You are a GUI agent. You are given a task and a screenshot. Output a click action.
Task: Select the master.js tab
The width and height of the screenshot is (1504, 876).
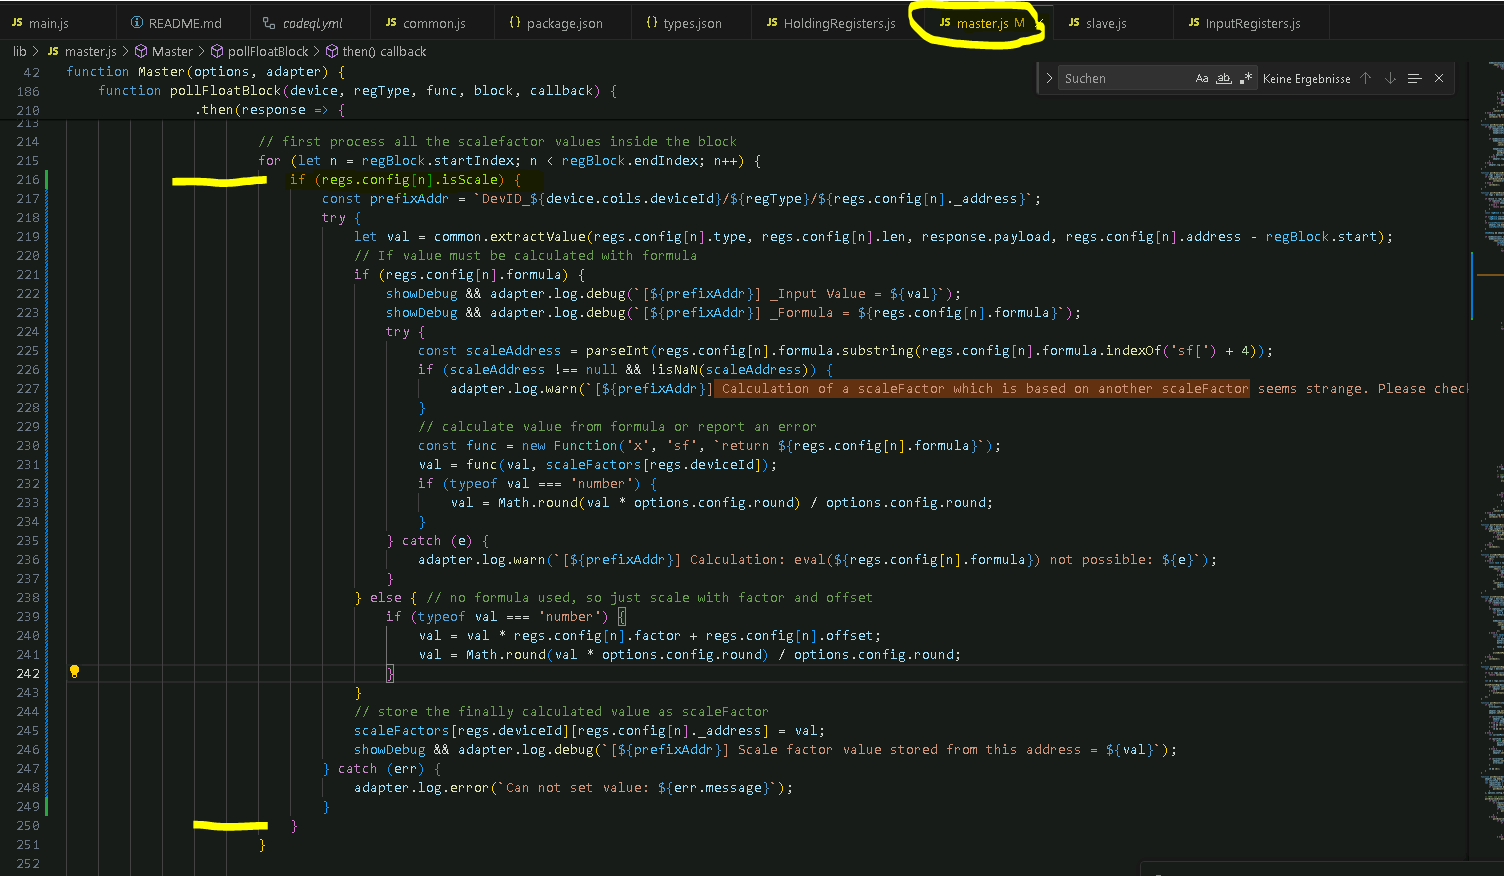[x=990, y=23]
